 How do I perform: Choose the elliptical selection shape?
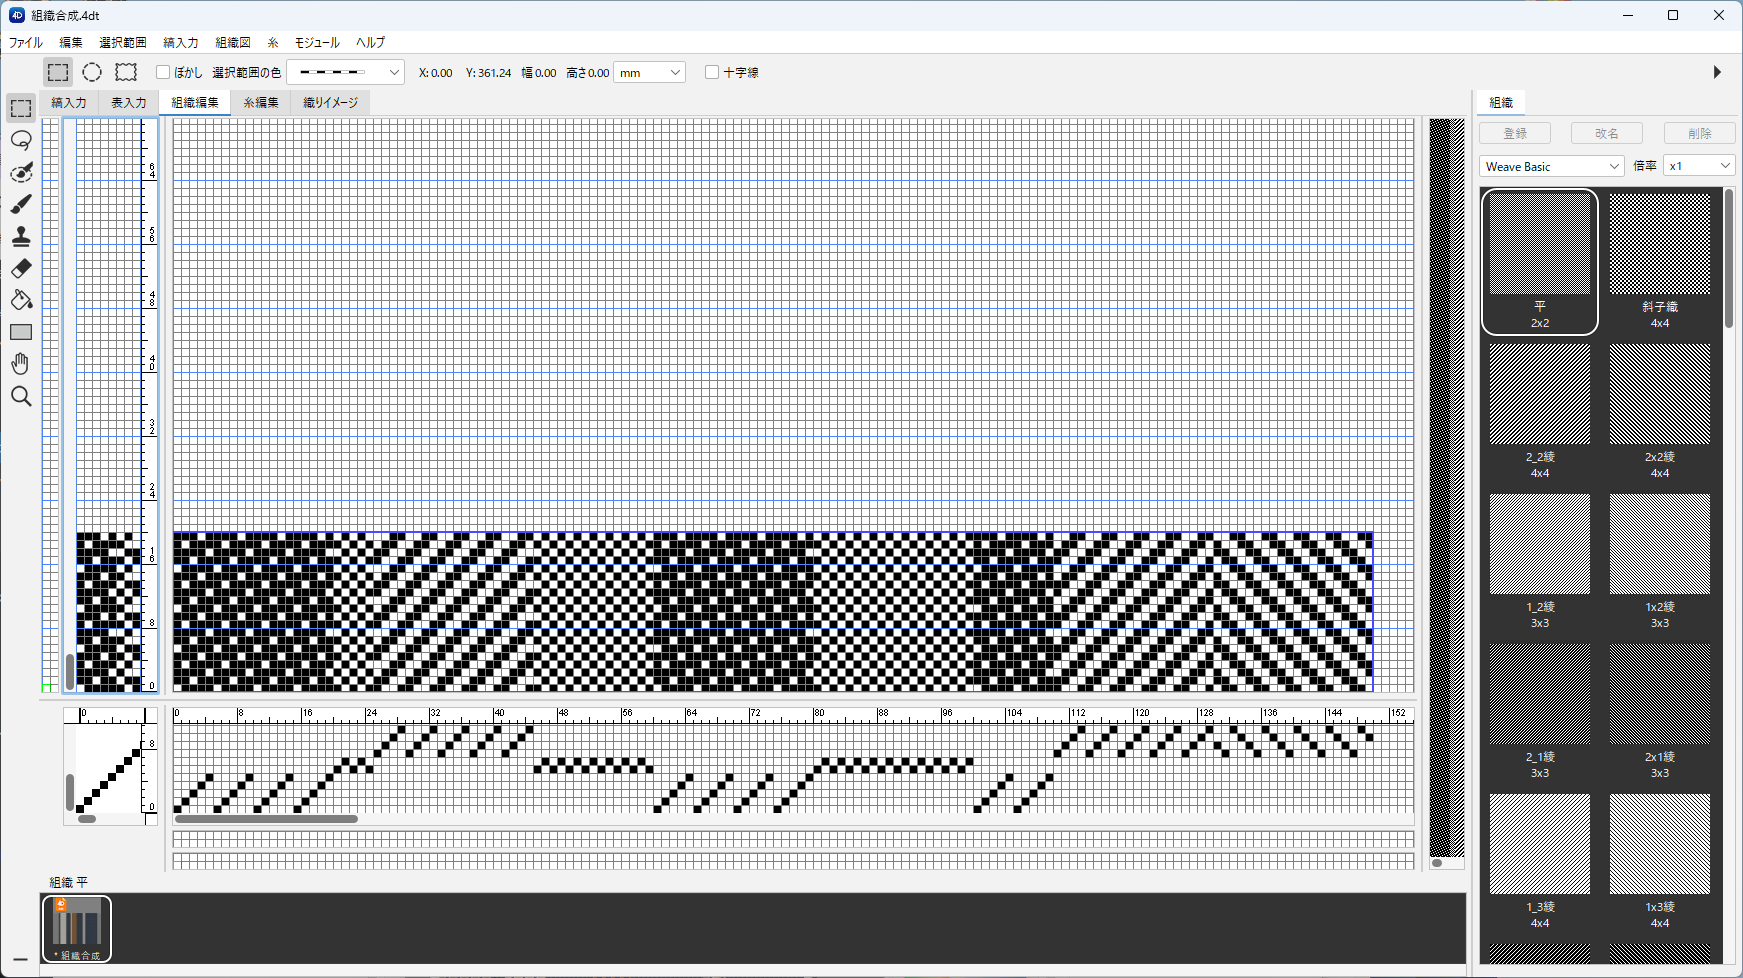tap(92, 72)
